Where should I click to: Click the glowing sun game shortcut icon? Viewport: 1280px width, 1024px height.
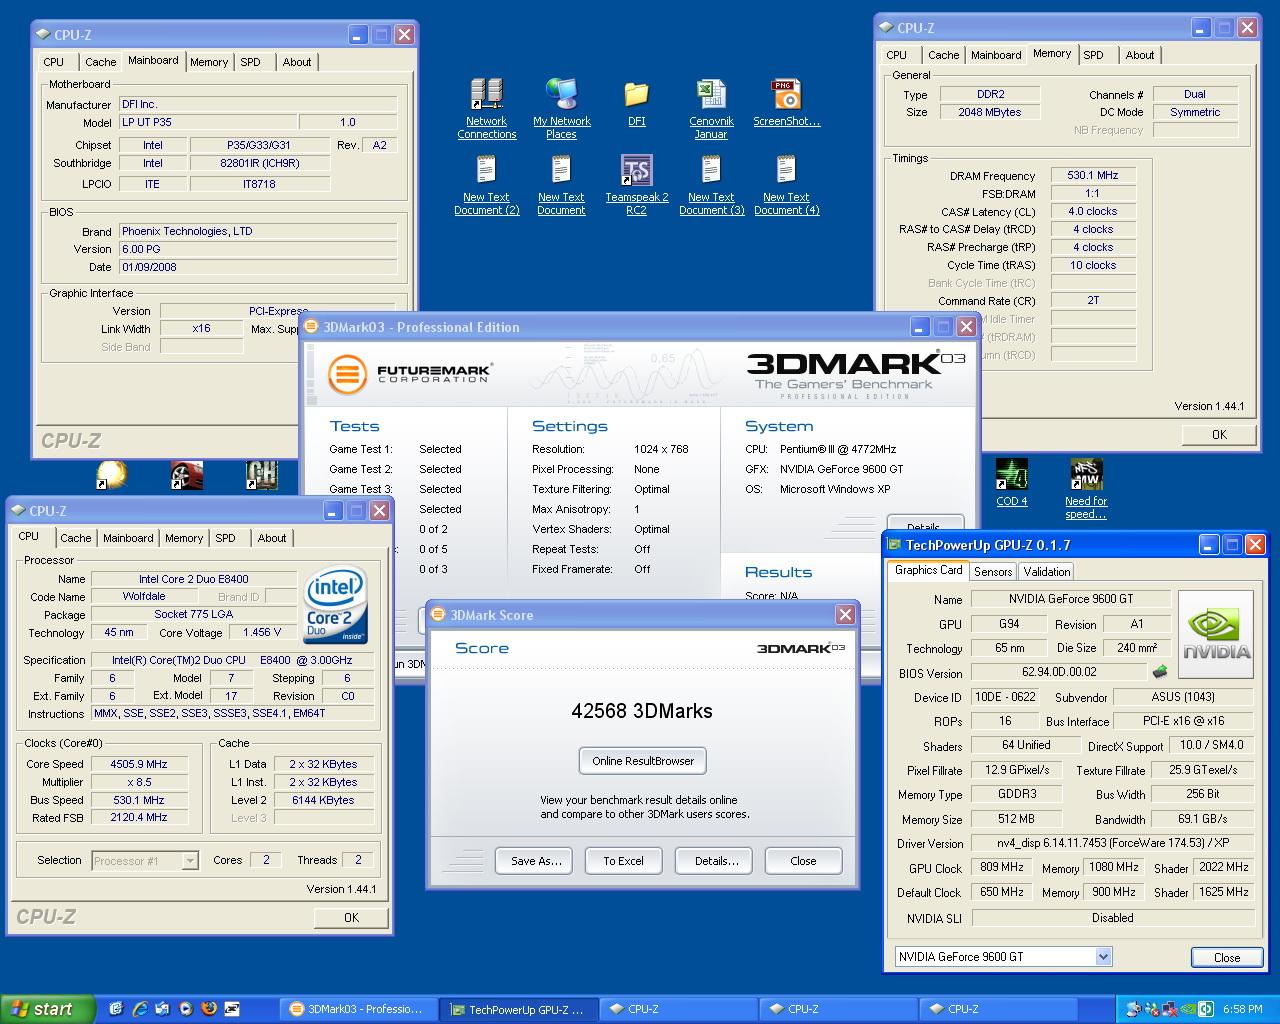tap(111, 475)
